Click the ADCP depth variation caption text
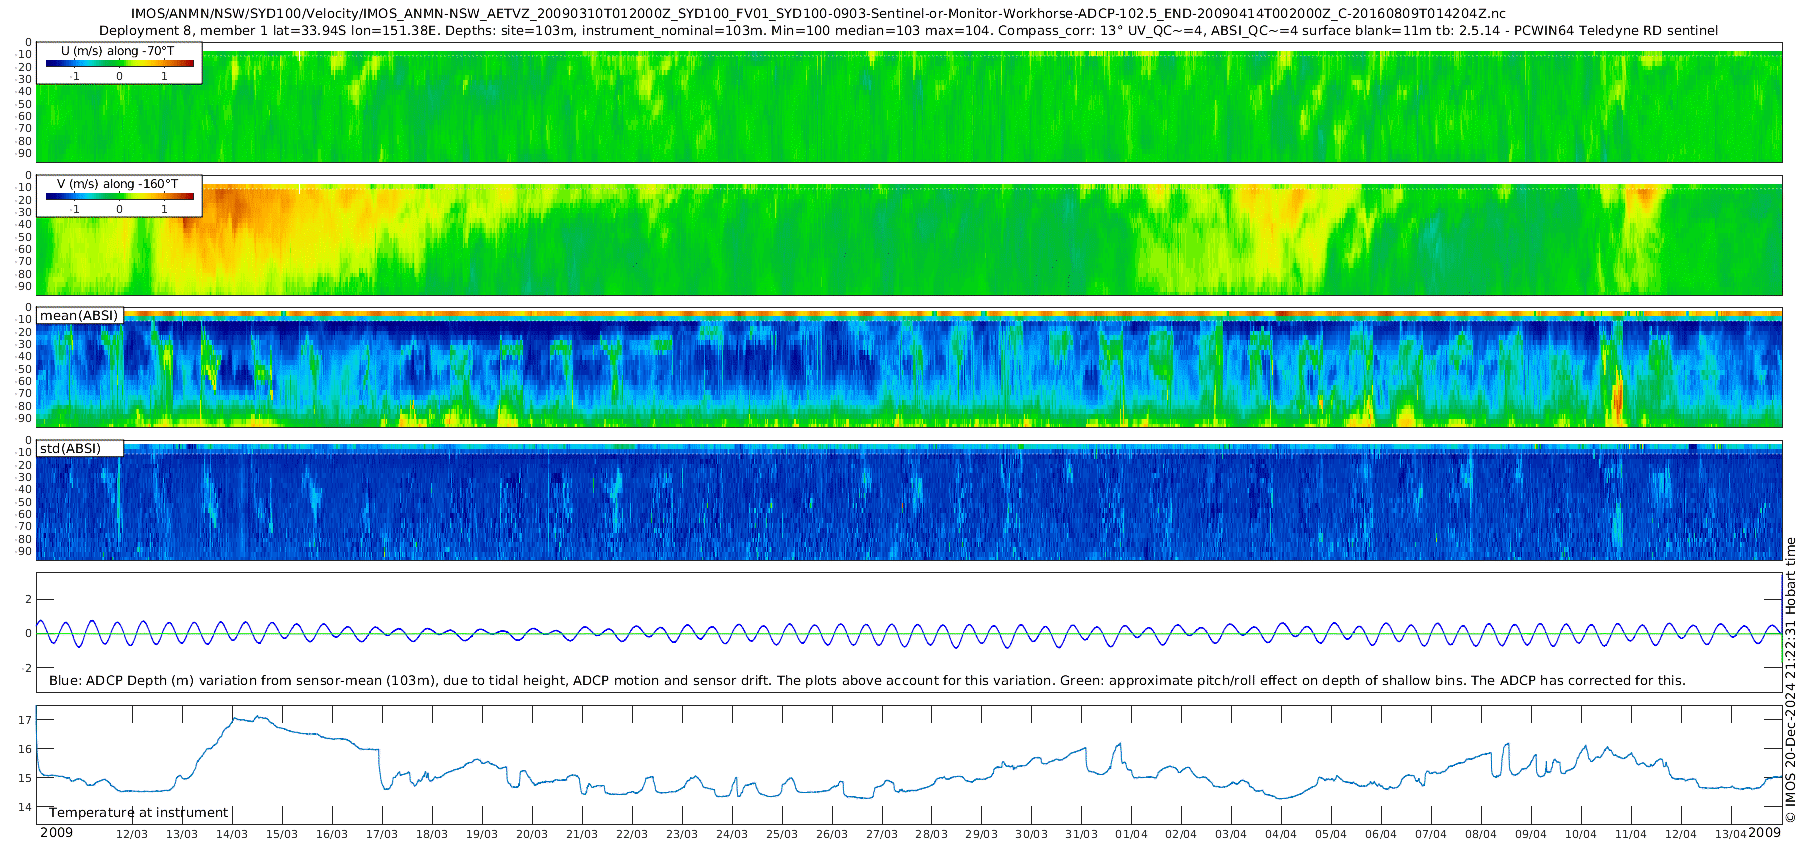 point(866,680)
